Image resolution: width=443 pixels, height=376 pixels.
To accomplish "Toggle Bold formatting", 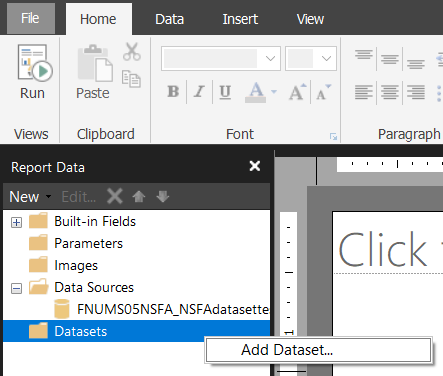I will 173,91.
